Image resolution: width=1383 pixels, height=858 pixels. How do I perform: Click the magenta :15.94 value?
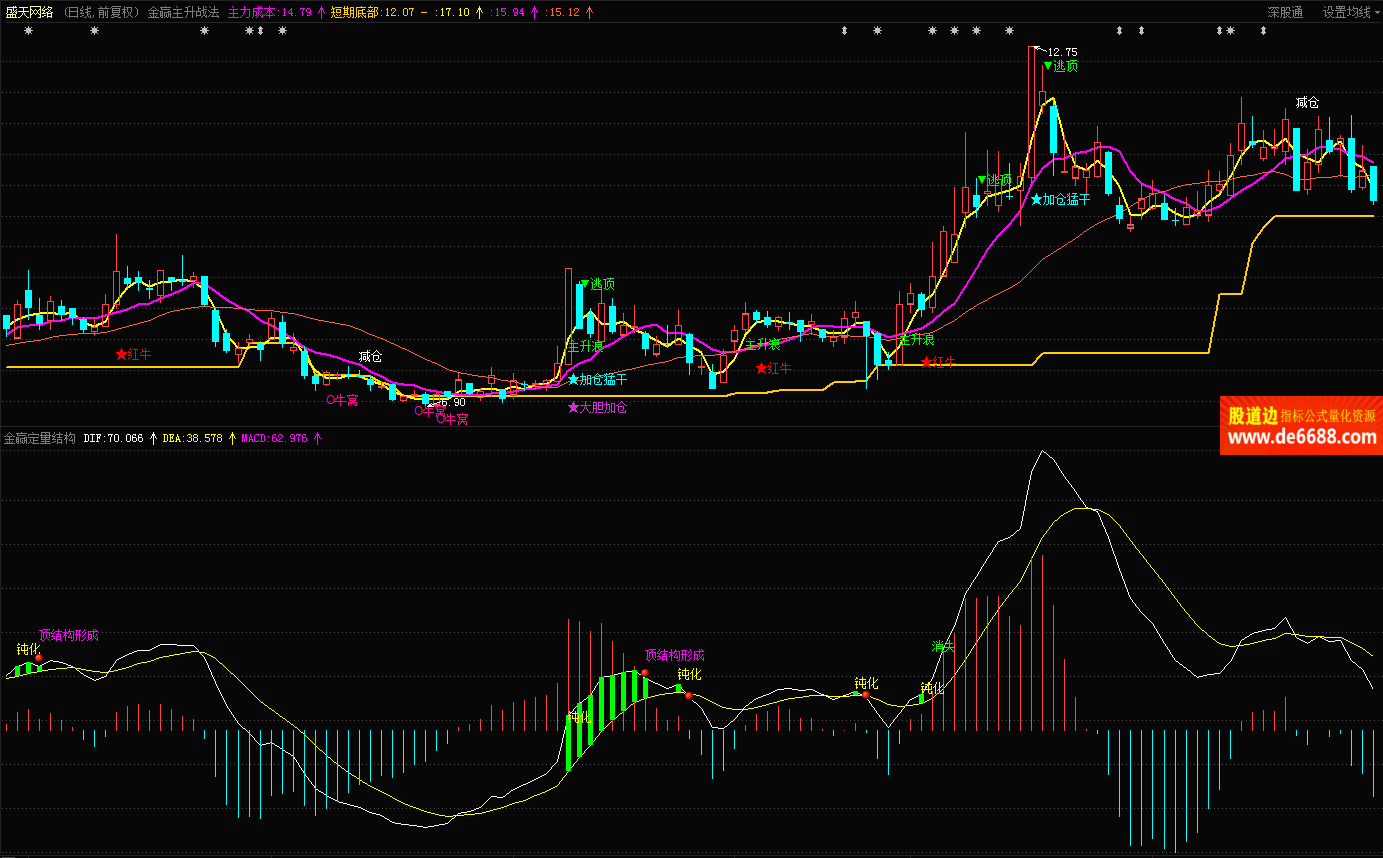pos(507,12)
